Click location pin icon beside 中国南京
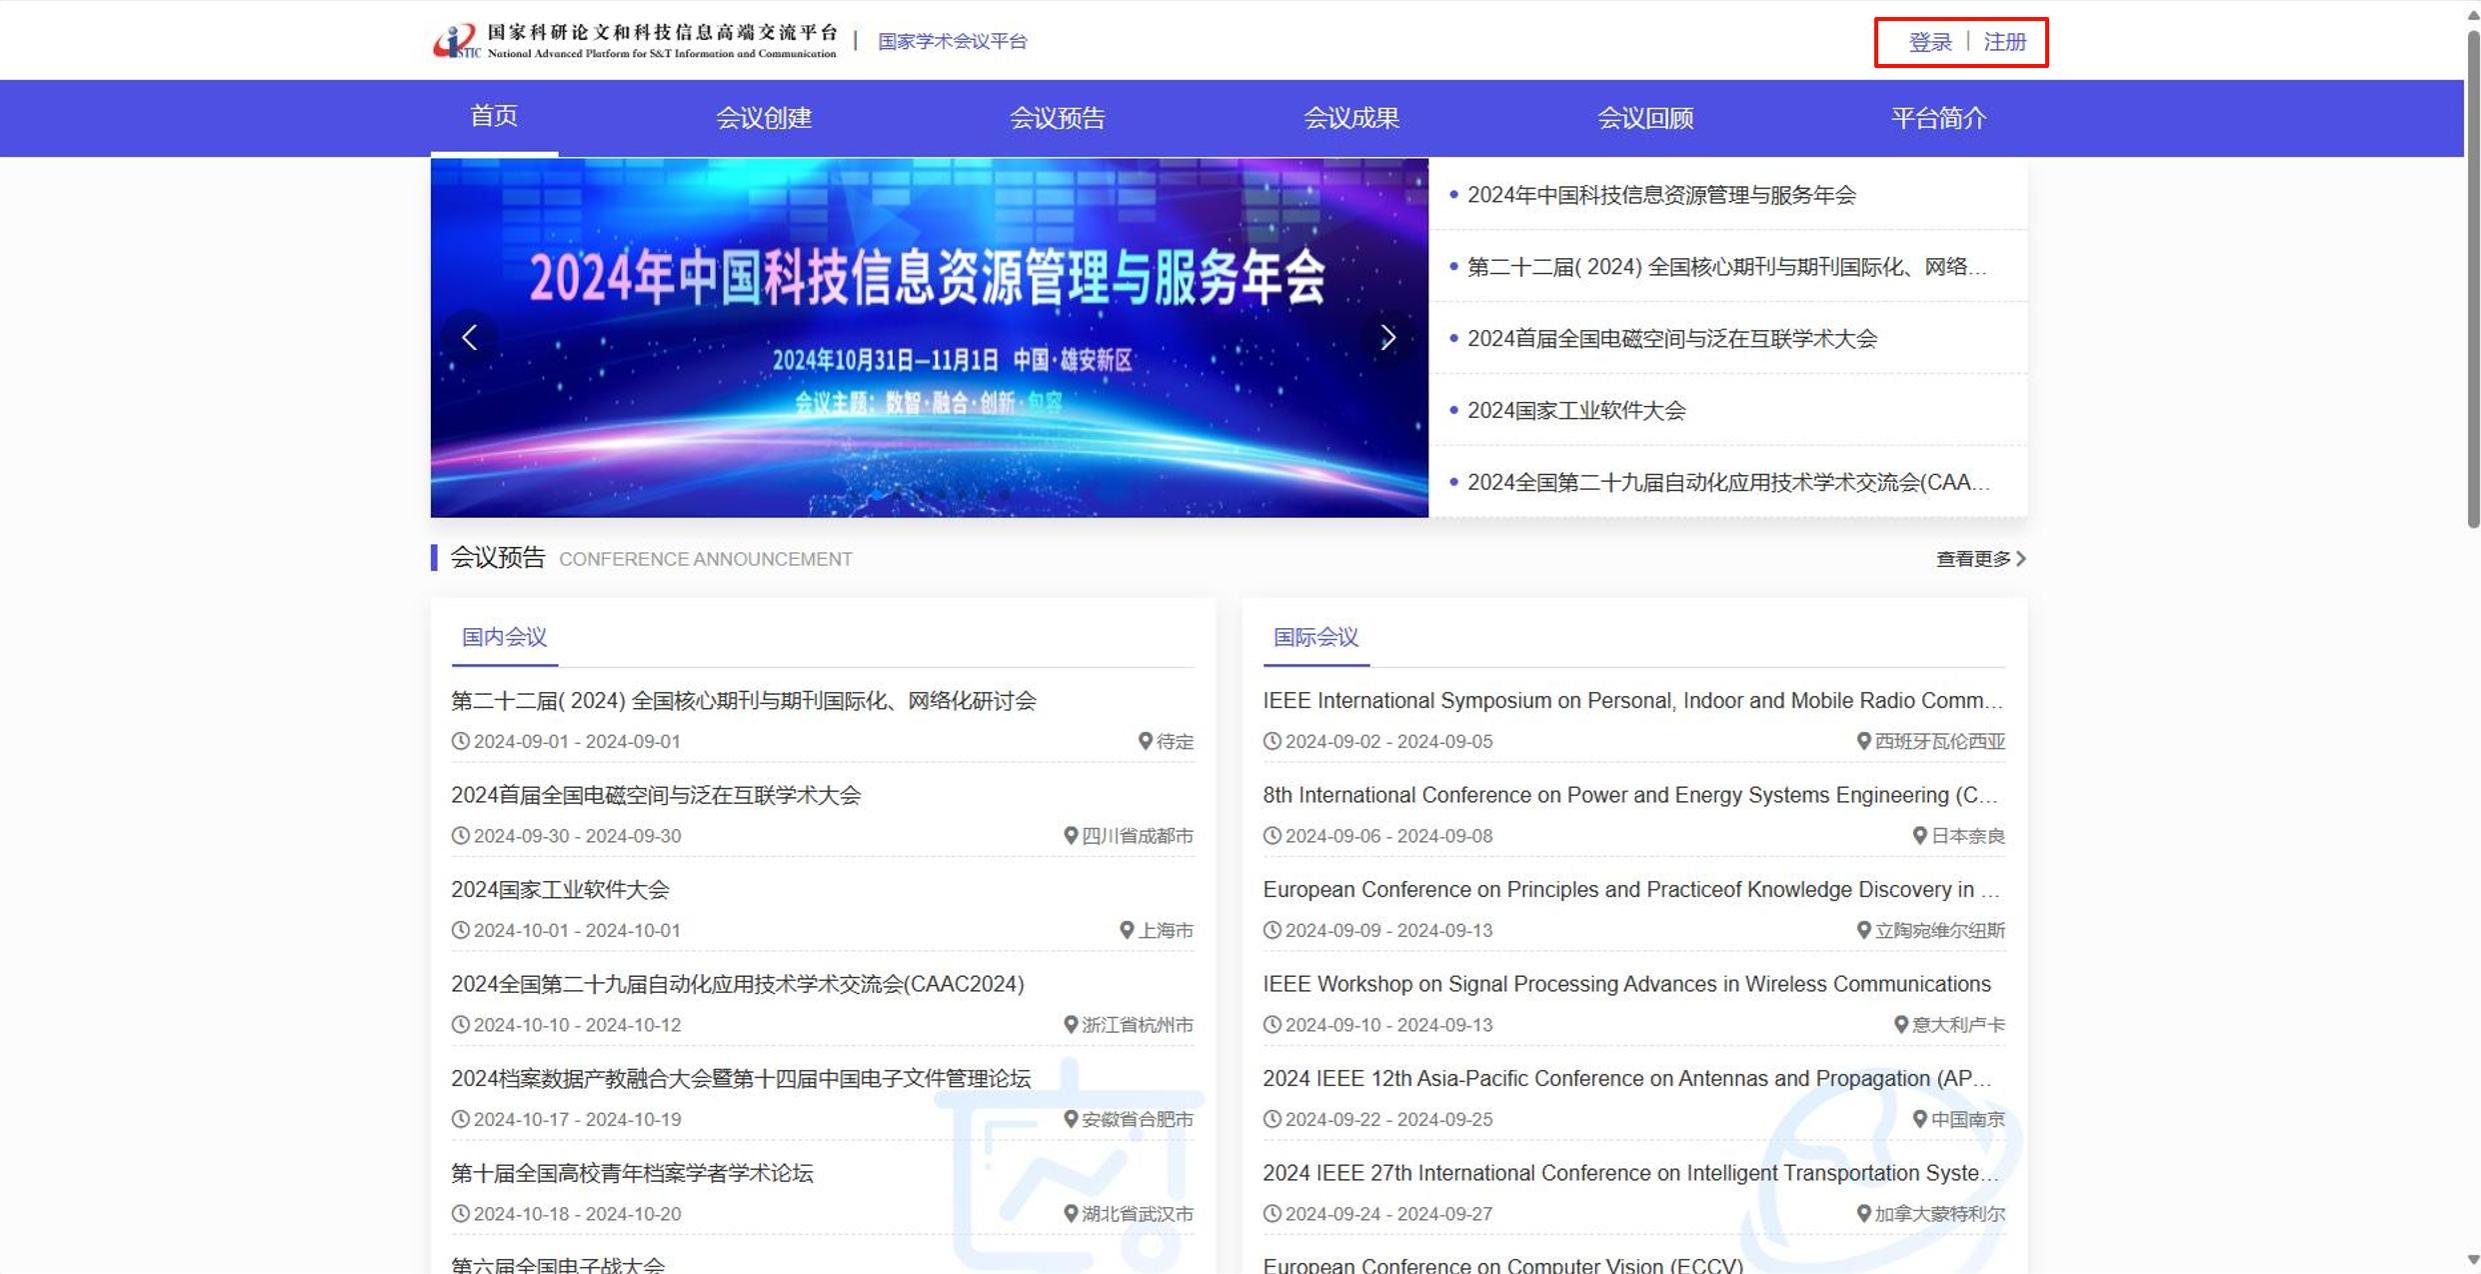Image resolution: width=2481 pixels, height=1274 pixels. click(x=1919, y=1119)
